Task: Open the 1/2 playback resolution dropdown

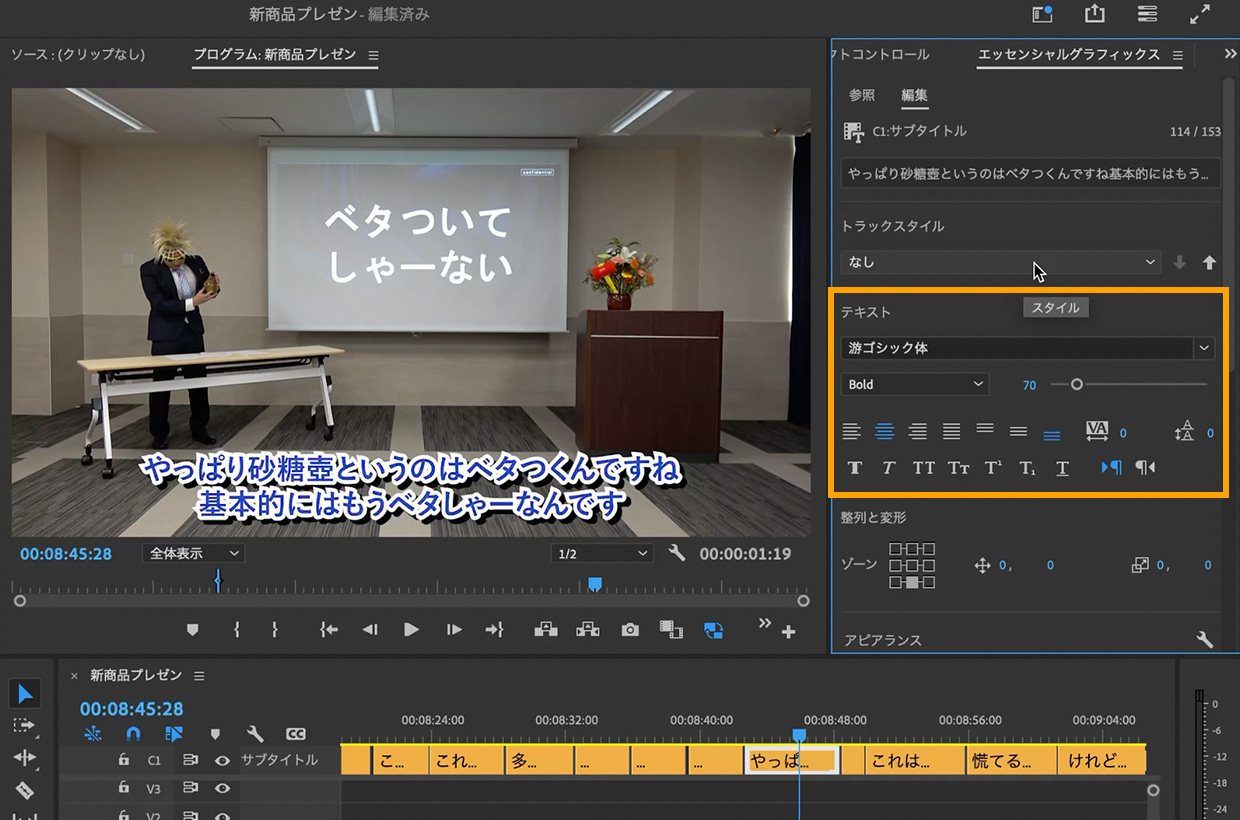Action: pos(601,553)
